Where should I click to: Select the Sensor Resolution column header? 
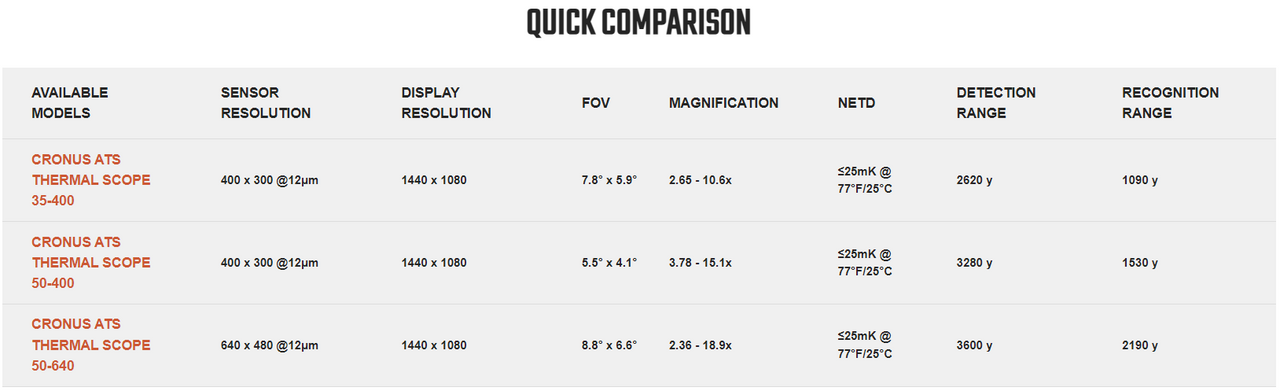coord(266,103)
